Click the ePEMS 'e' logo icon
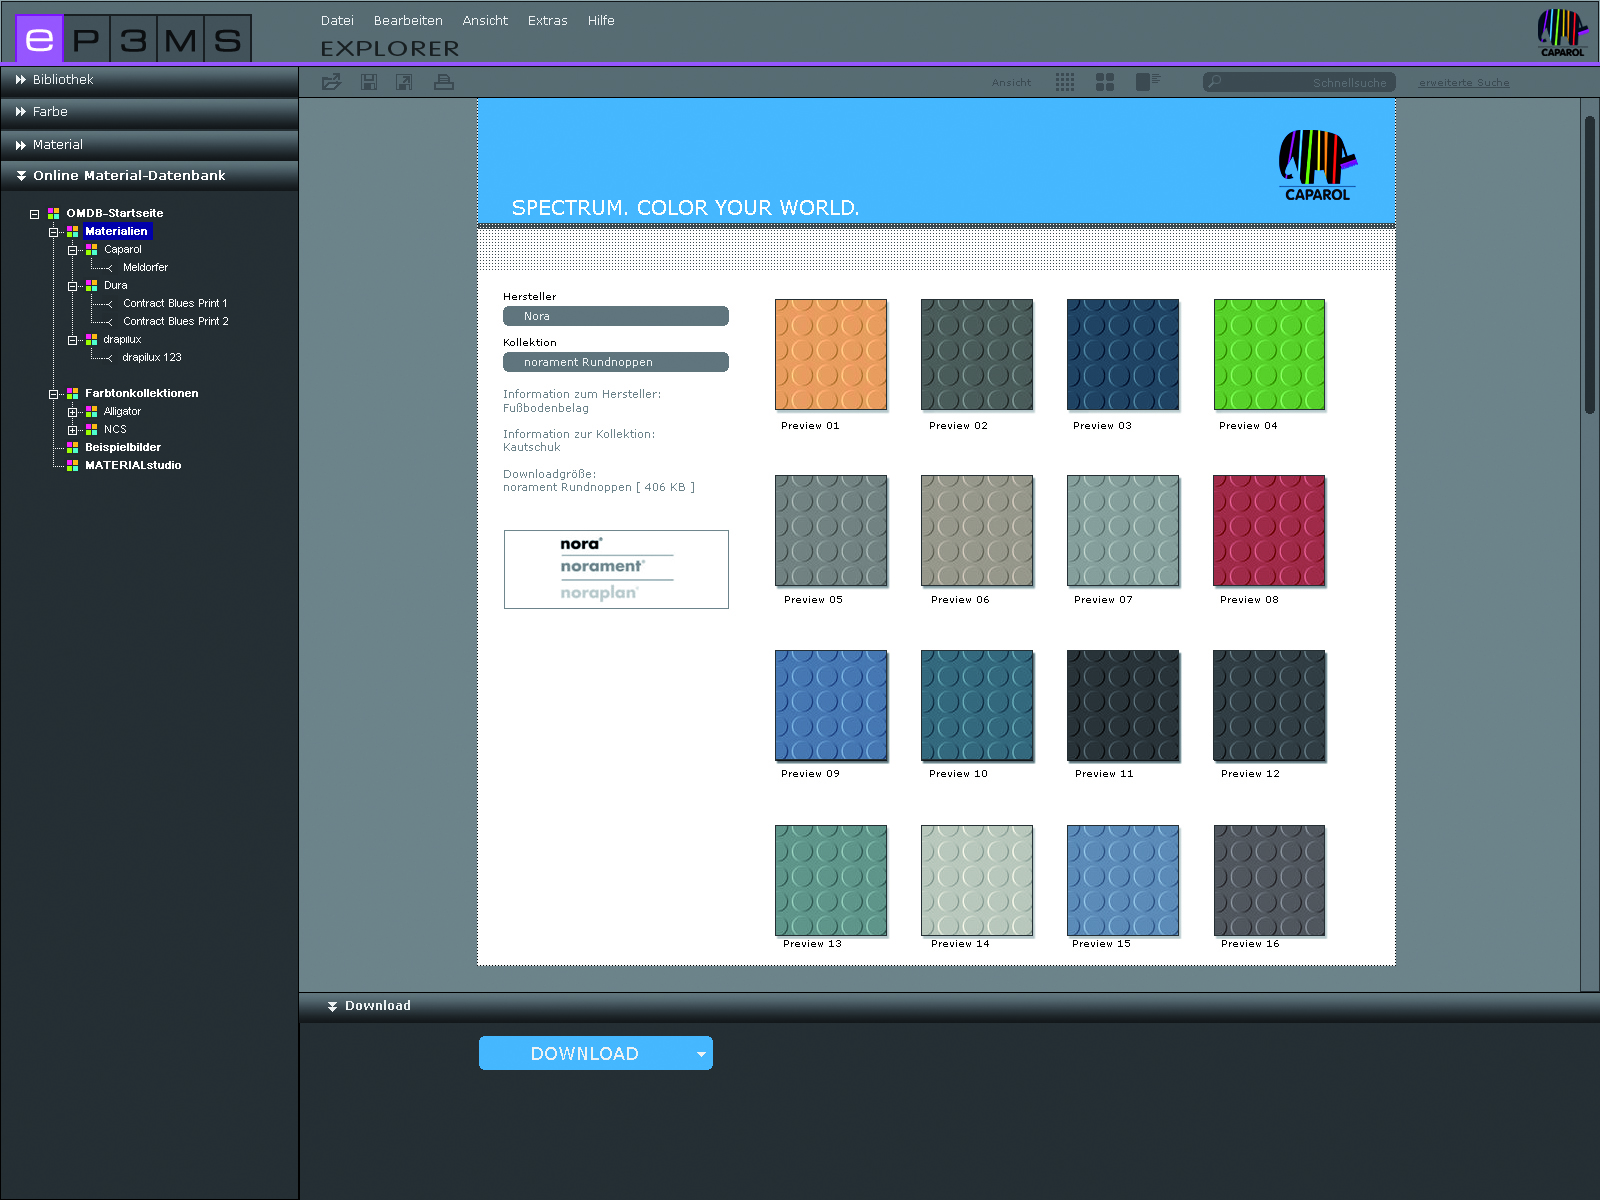This screenshot has height=1200, width=1600. click(x=40, y=39)
